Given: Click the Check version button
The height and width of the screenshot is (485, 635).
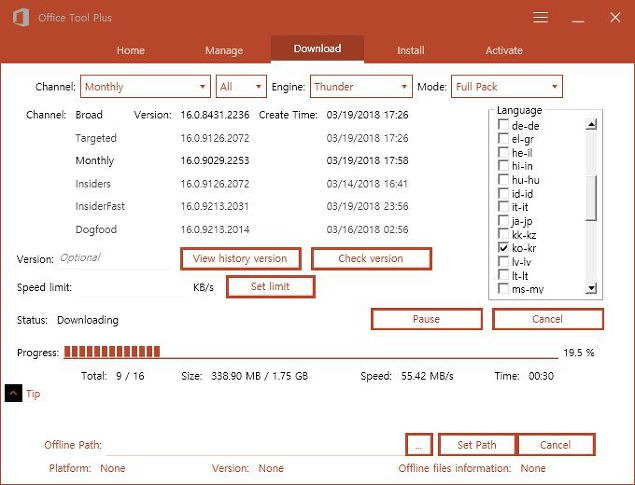Looking at the screenshot, I should coord(371,258).
